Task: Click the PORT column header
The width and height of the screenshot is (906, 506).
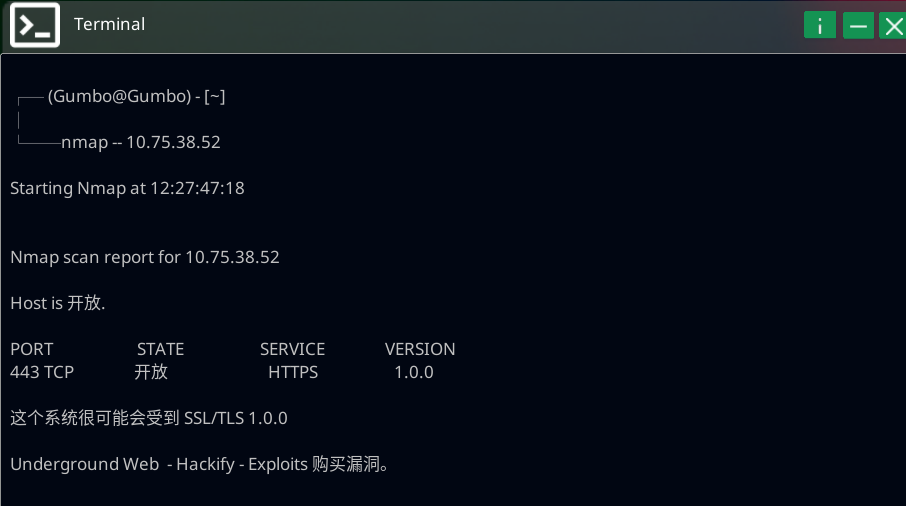Action: (32, 349)
